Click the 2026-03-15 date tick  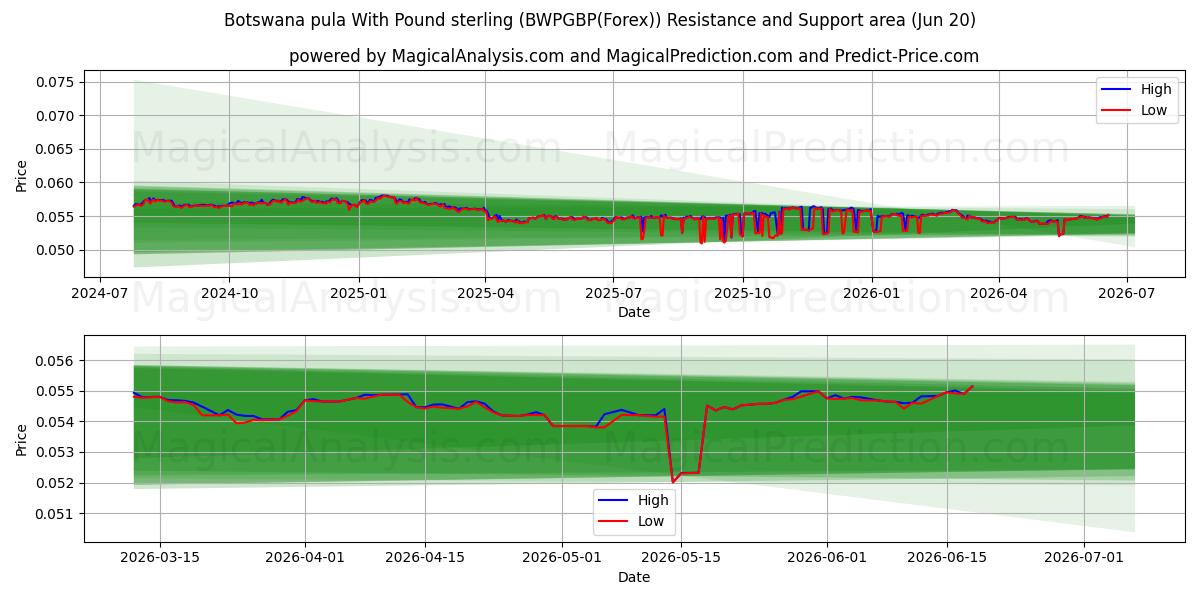coord(160,559)
